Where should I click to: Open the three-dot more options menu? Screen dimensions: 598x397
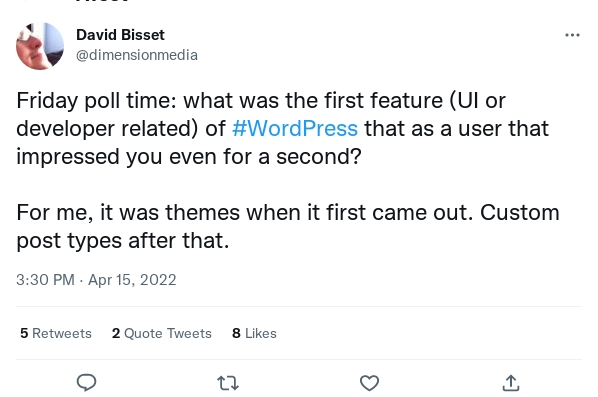[572, 35]
